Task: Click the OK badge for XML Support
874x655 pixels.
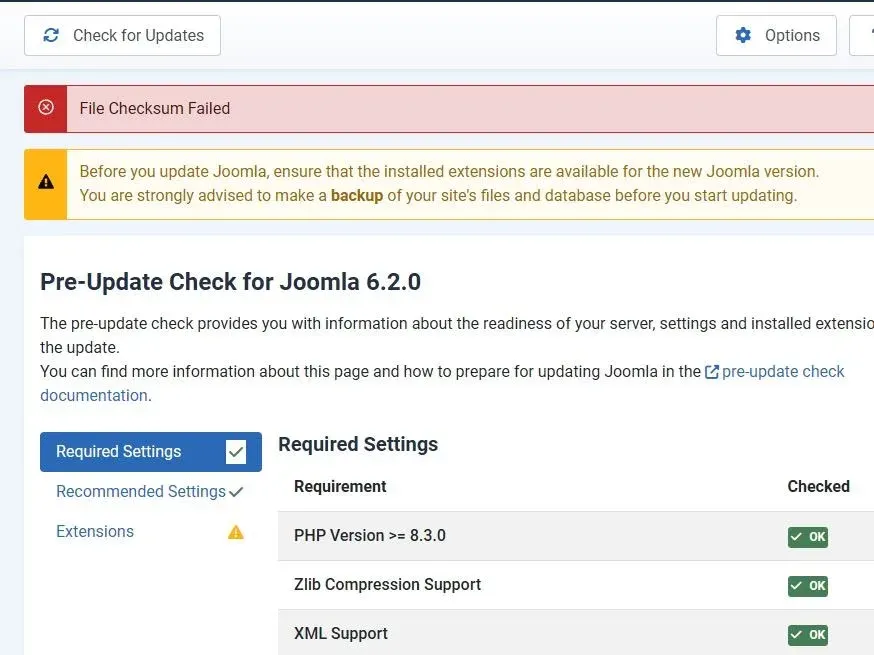Action: pyautogui.click(x=808, y=635)
